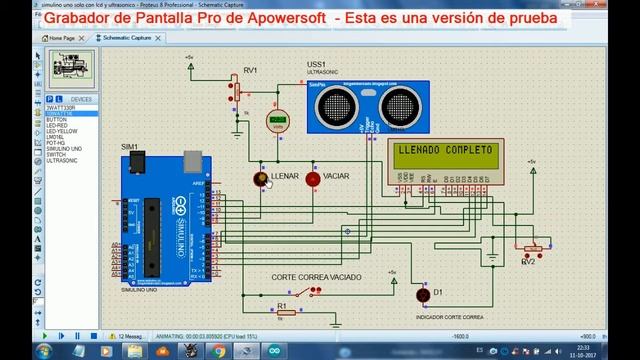Select the Subcircuit Mode tool
Image resolution: width=640 pixels, height=360 pixels.
coord(38,113)
